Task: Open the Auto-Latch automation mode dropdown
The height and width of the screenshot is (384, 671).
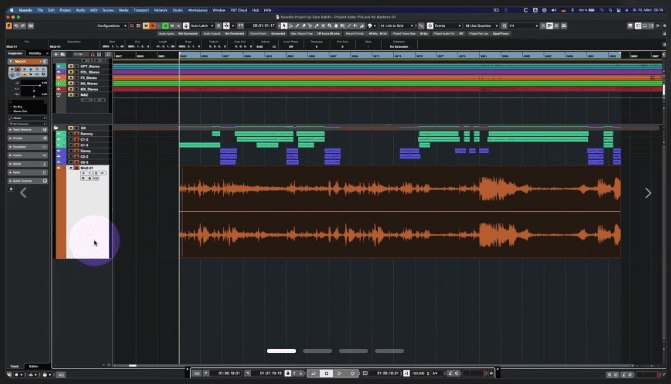Action: click(202, 26)
